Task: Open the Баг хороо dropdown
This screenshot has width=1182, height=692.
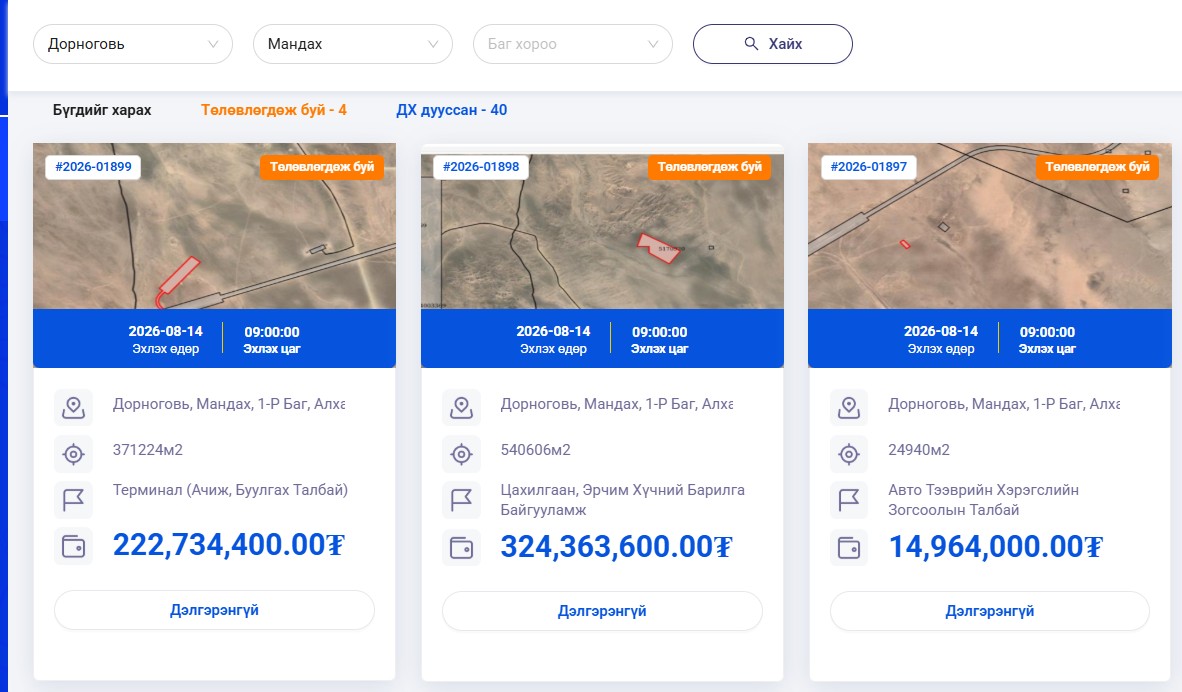Action: click(573, 44)
